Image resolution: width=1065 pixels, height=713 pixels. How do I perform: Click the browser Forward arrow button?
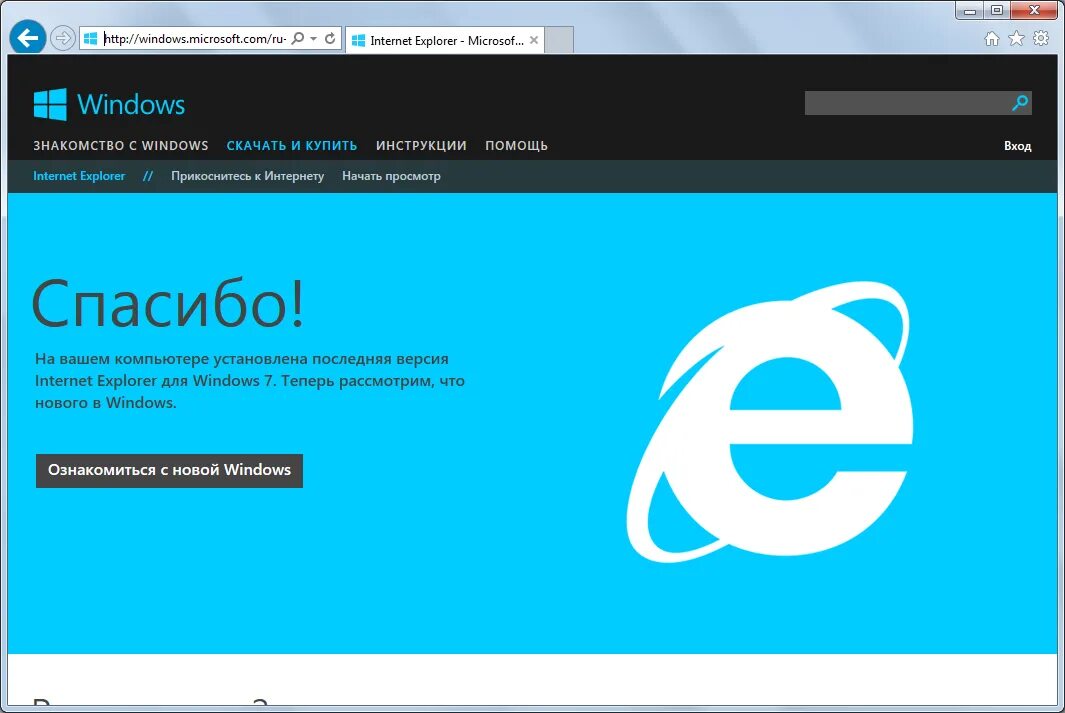(62, 38)
